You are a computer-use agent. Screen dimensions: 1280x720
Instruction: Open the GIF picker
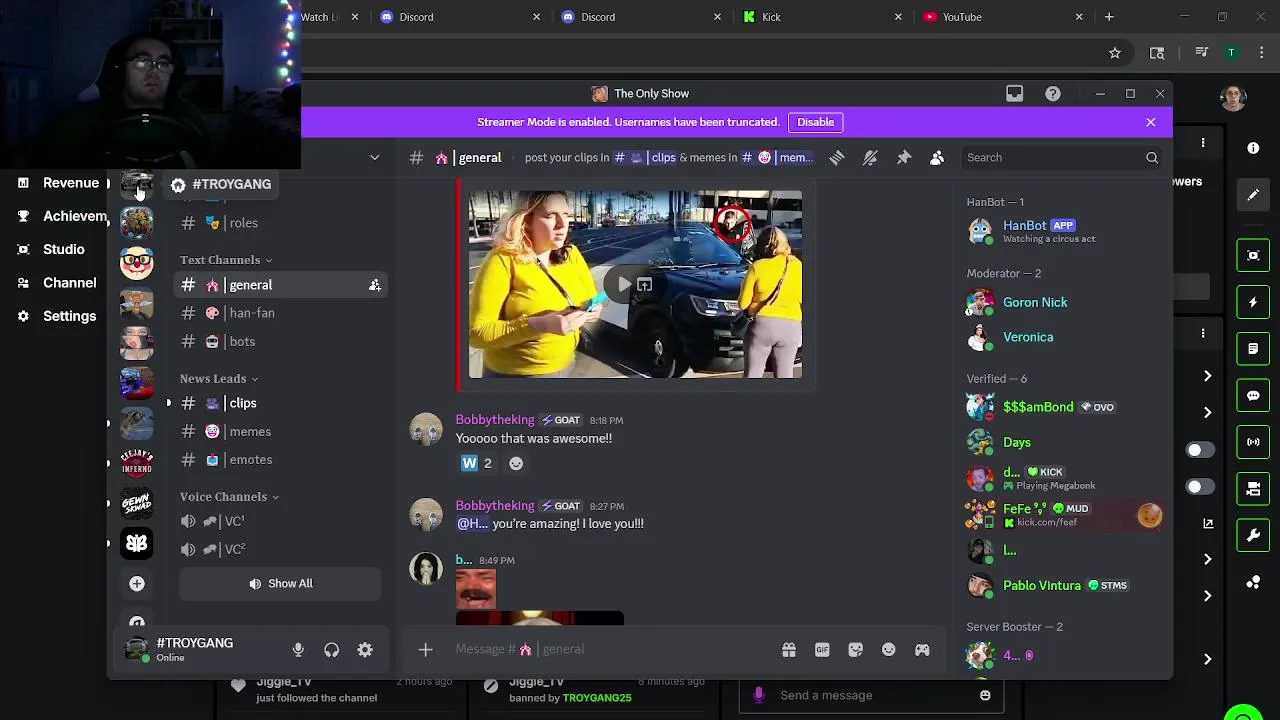pyautogui.click(x=822, y=650)
